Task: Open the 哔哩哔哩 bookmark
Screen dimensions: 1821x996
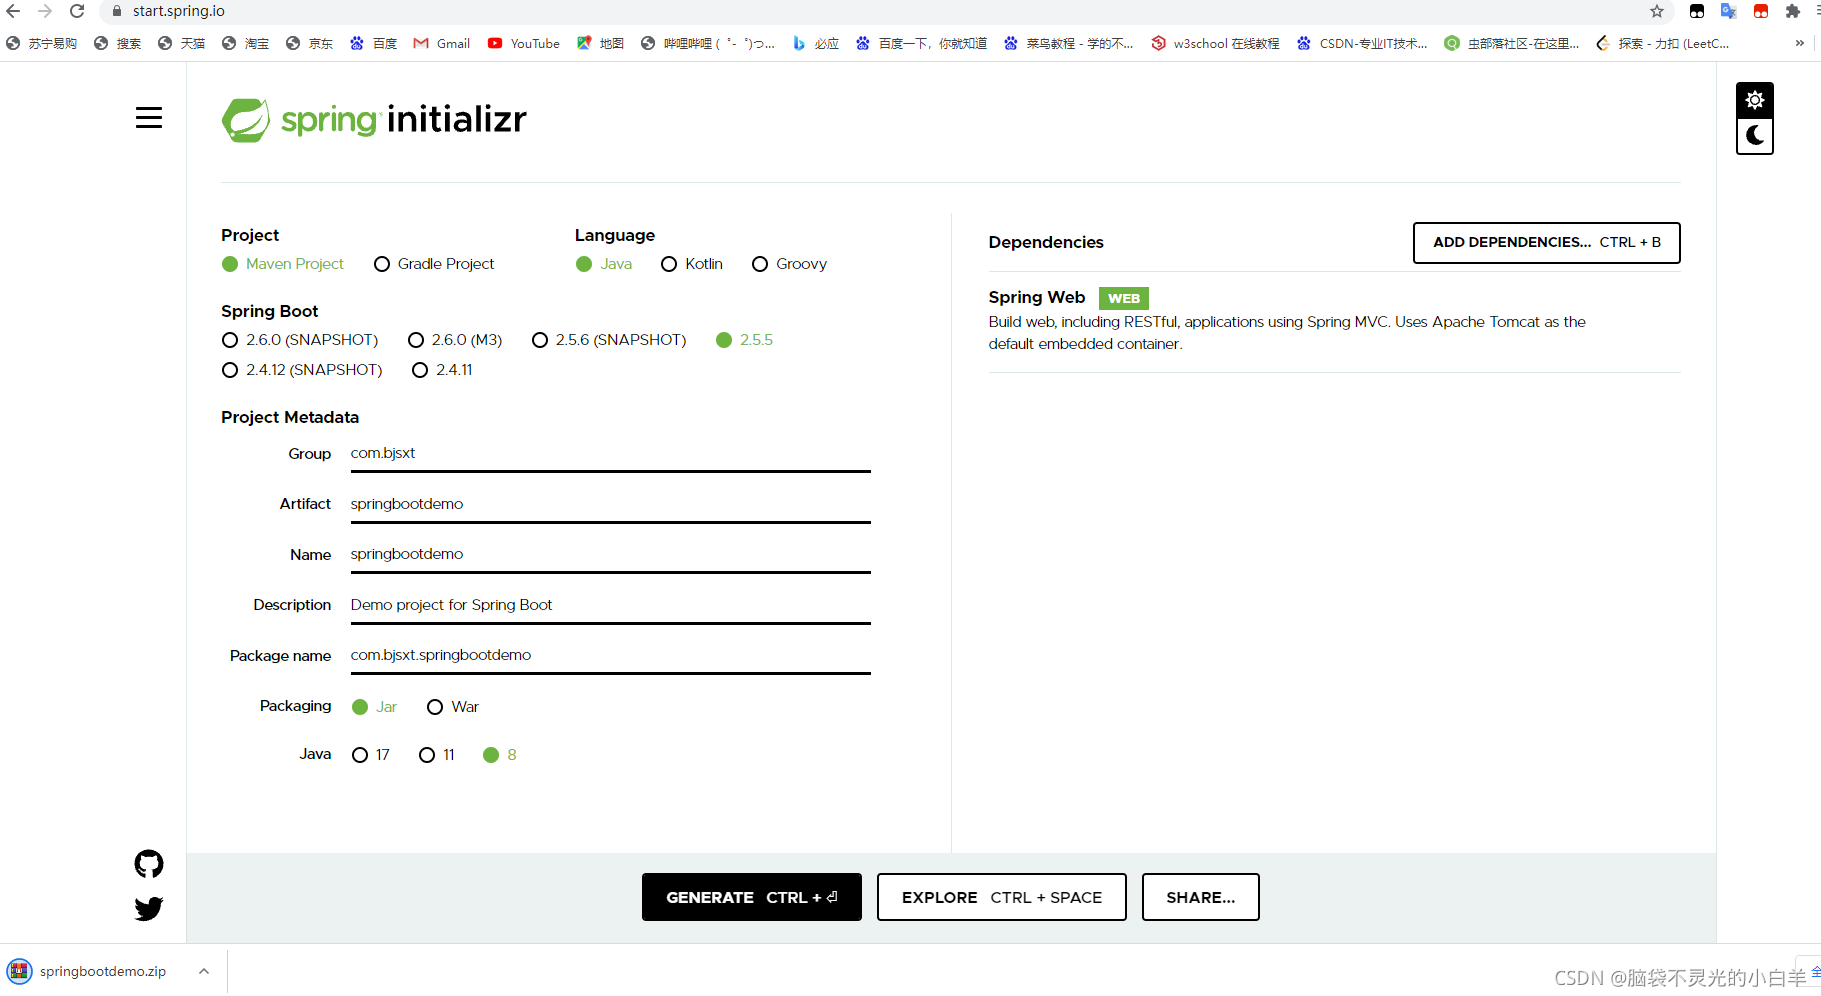Action: click(708, 43)
